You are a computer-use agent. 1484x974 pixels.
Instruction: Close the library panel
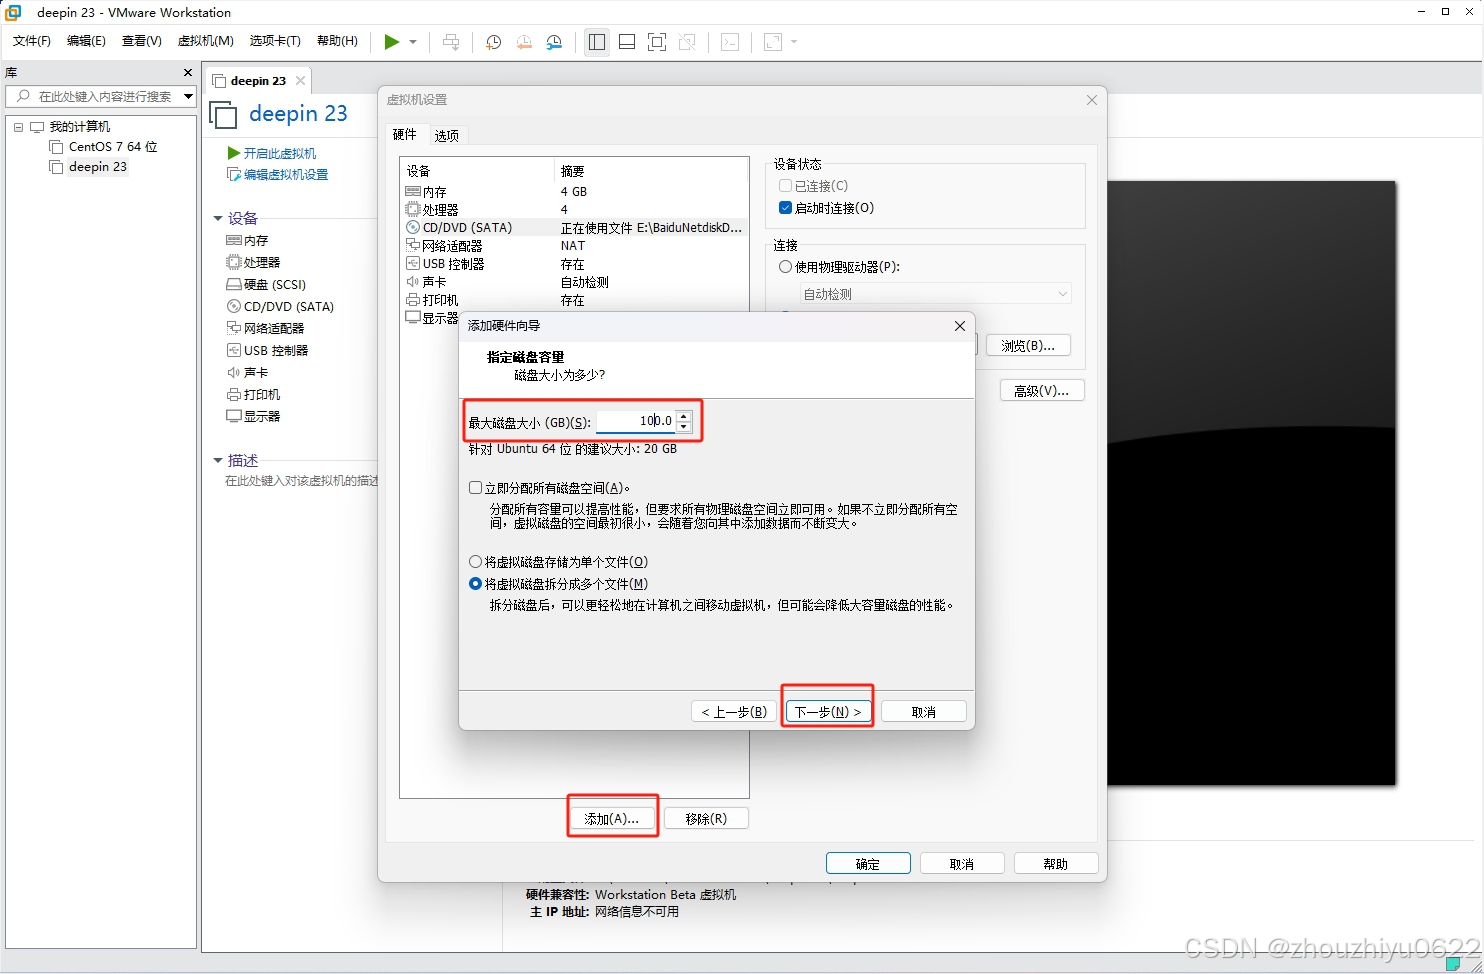click(188, 73)
